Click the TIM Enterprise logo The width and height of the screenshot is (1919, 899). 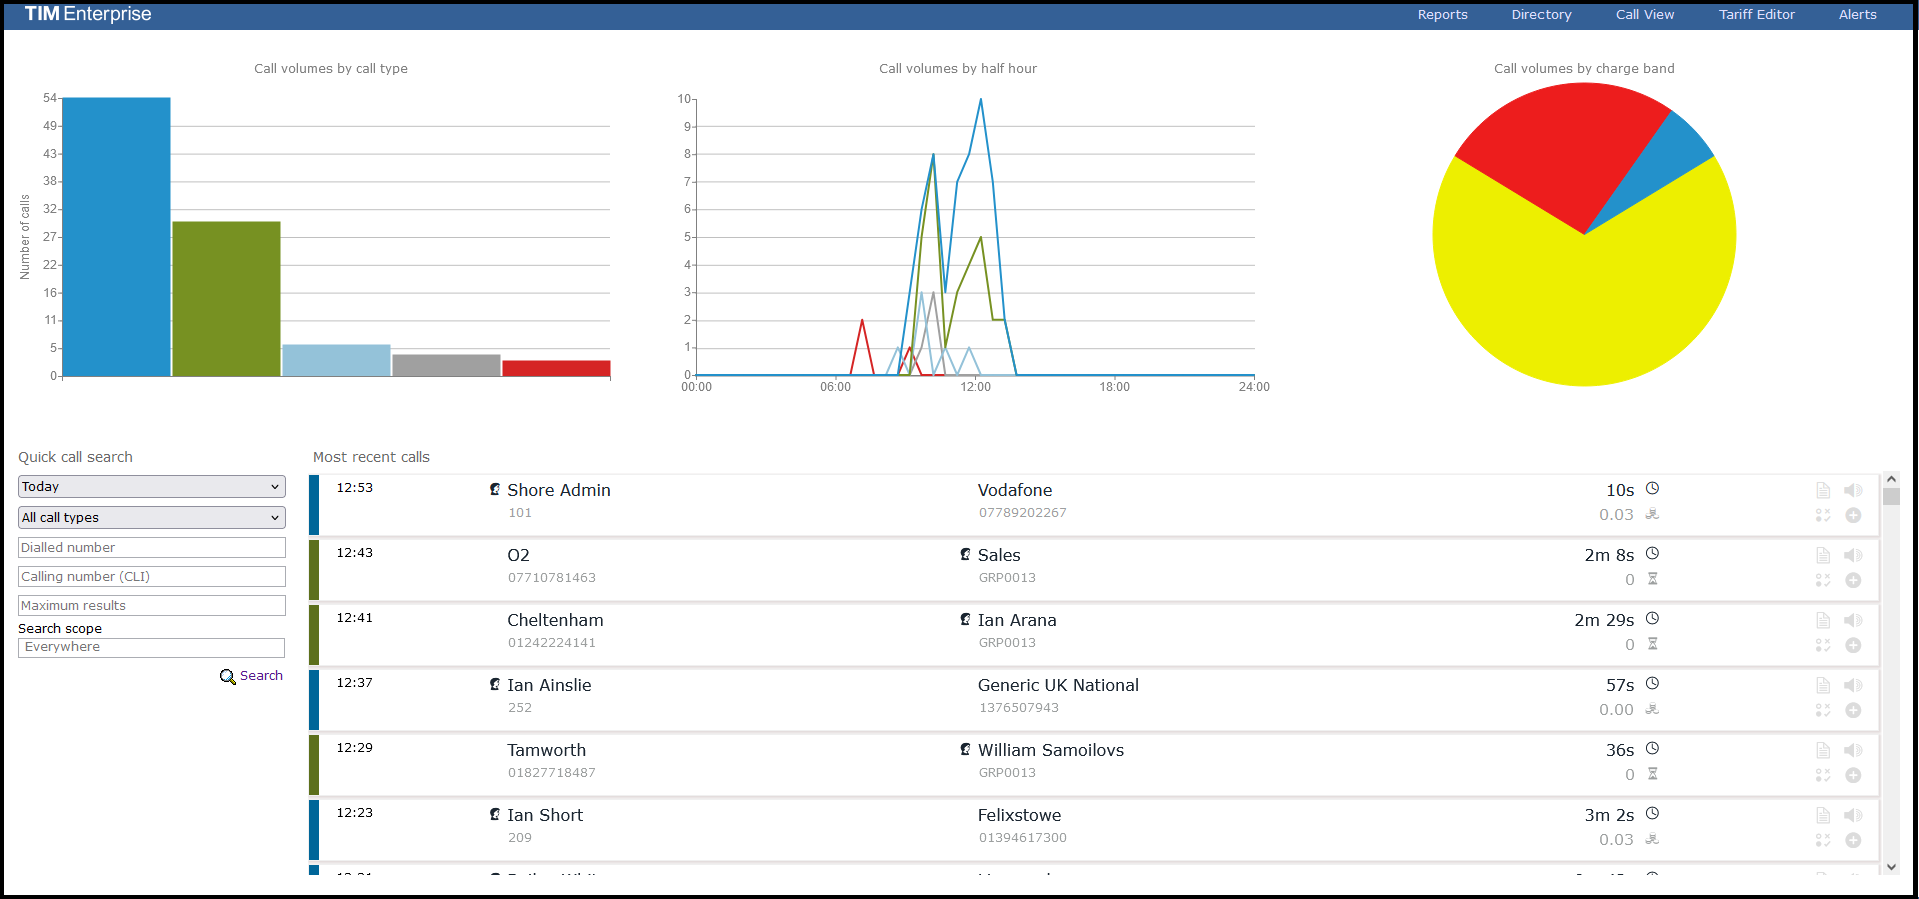[x=88, y=14]
